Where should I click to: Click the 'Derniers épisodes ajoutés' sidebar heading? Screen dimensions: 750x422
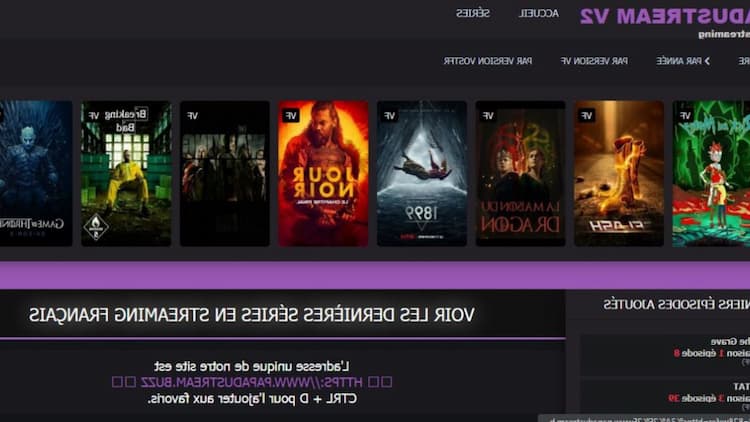click(x=676, y=304)
